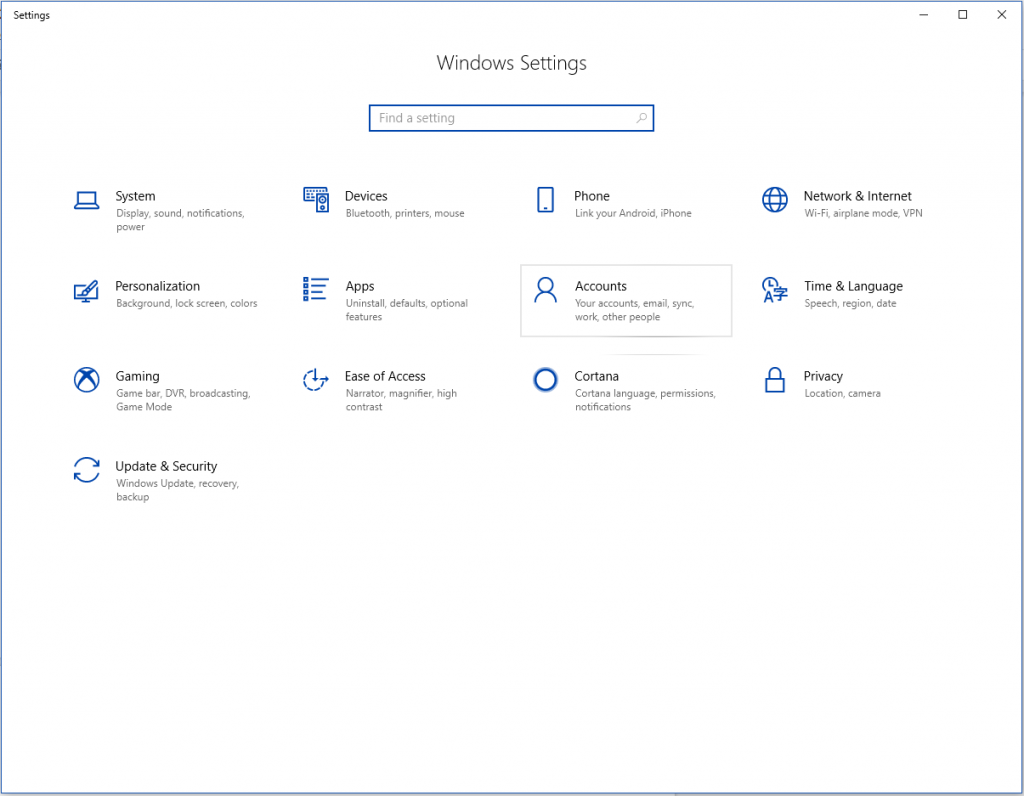Focus the Find a setting search box
The height and width of the screenshot is (796, 1024).
pos(511,118)
